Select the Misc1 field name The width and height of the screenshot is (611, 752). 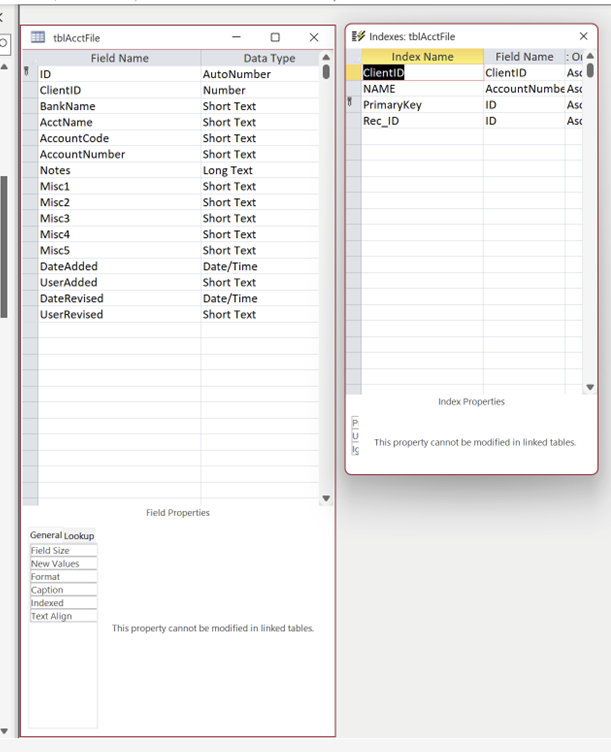click(x=119, y=186)
